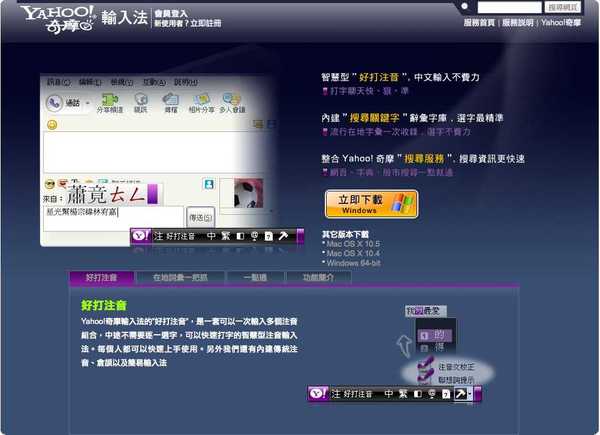Viewport: 600px width, 435px height.
Task: Click the help page icon on the messenger-screenshot input bar
Action: pyautogui.click(x=269, y=236)
